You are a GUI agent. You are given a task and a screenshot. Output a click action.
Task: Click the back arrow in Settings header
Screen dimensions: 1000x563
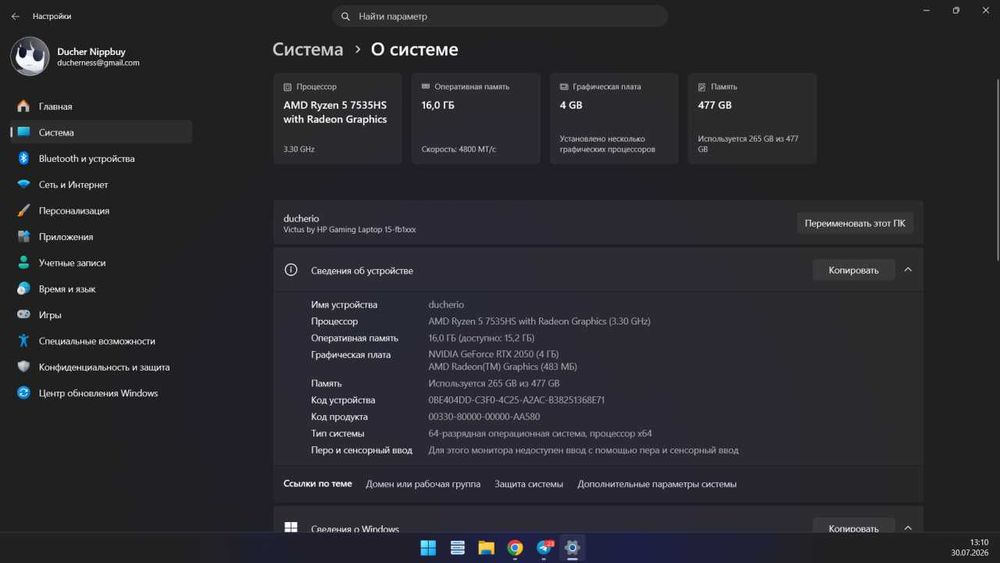[15, 16]
